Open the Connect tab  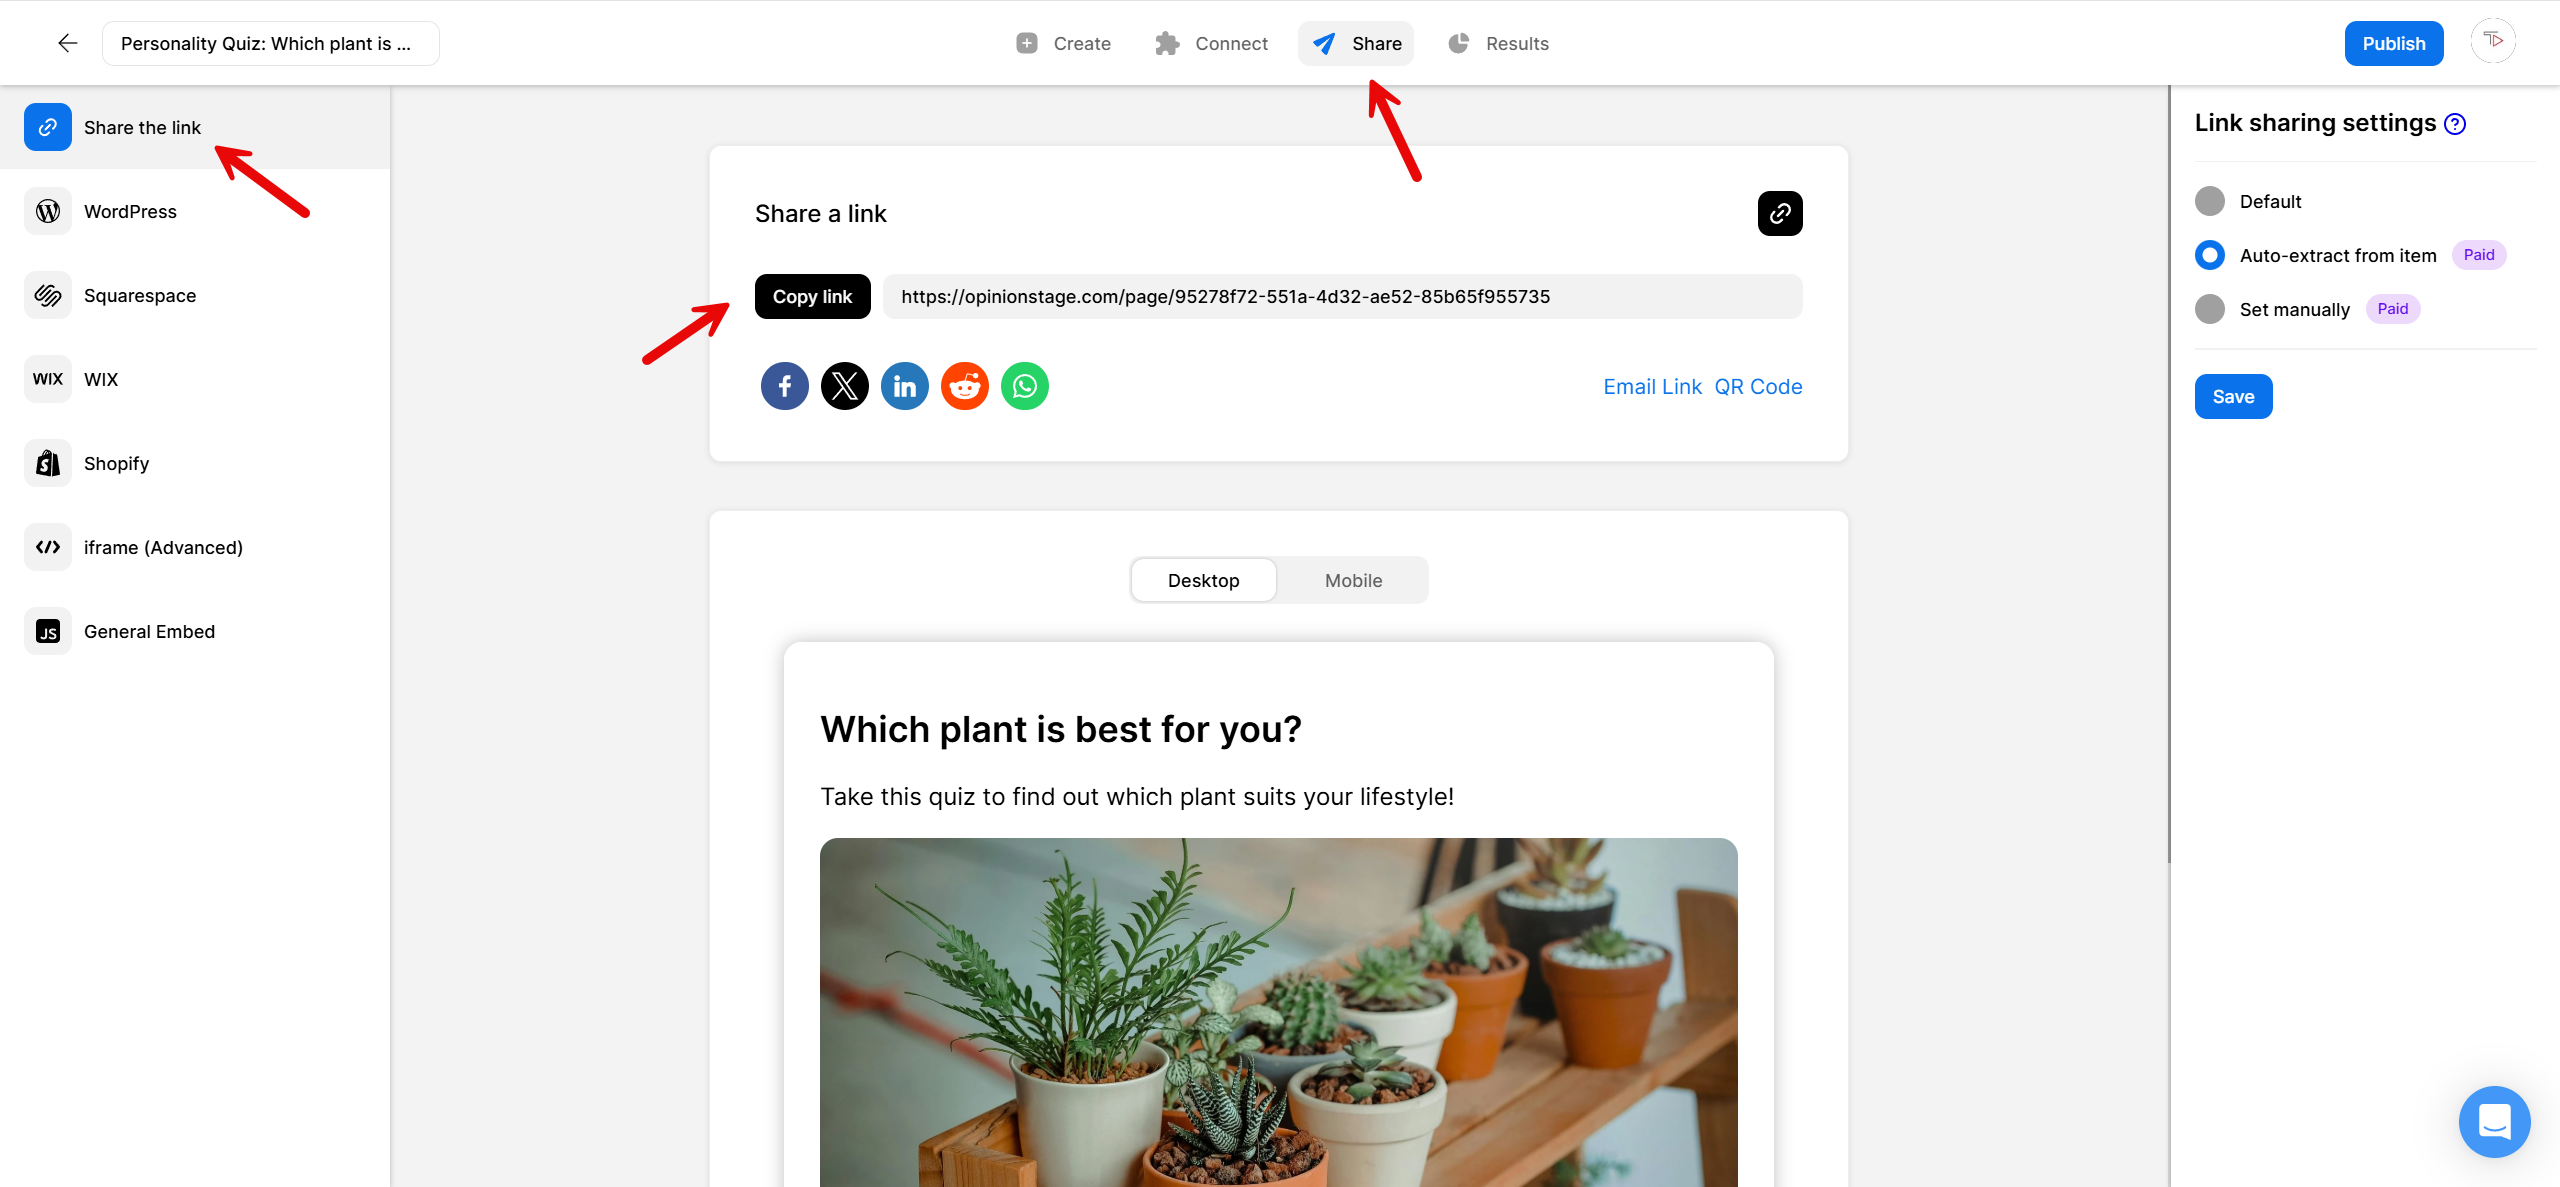click(1211, 43)
